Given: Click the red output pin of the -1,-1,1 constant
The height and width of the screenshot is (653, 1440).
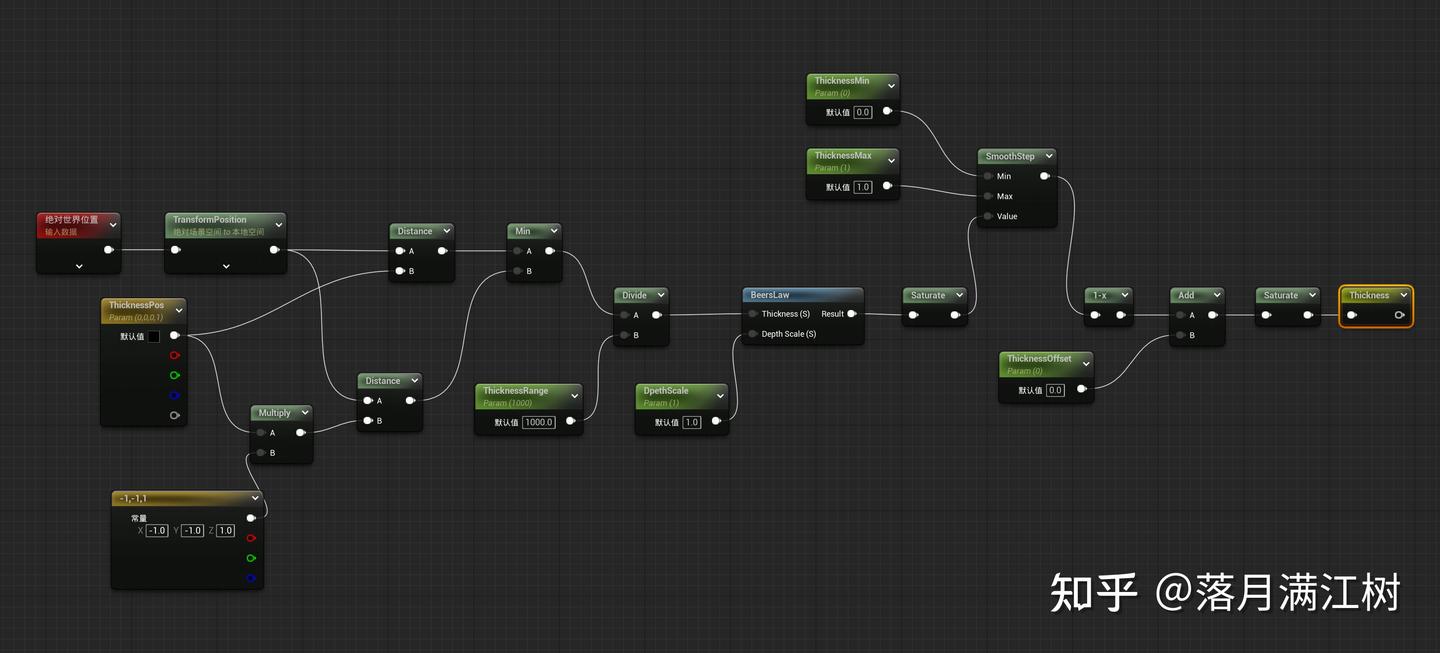Looking at the screenshot, I should click(x=251, y=538).
